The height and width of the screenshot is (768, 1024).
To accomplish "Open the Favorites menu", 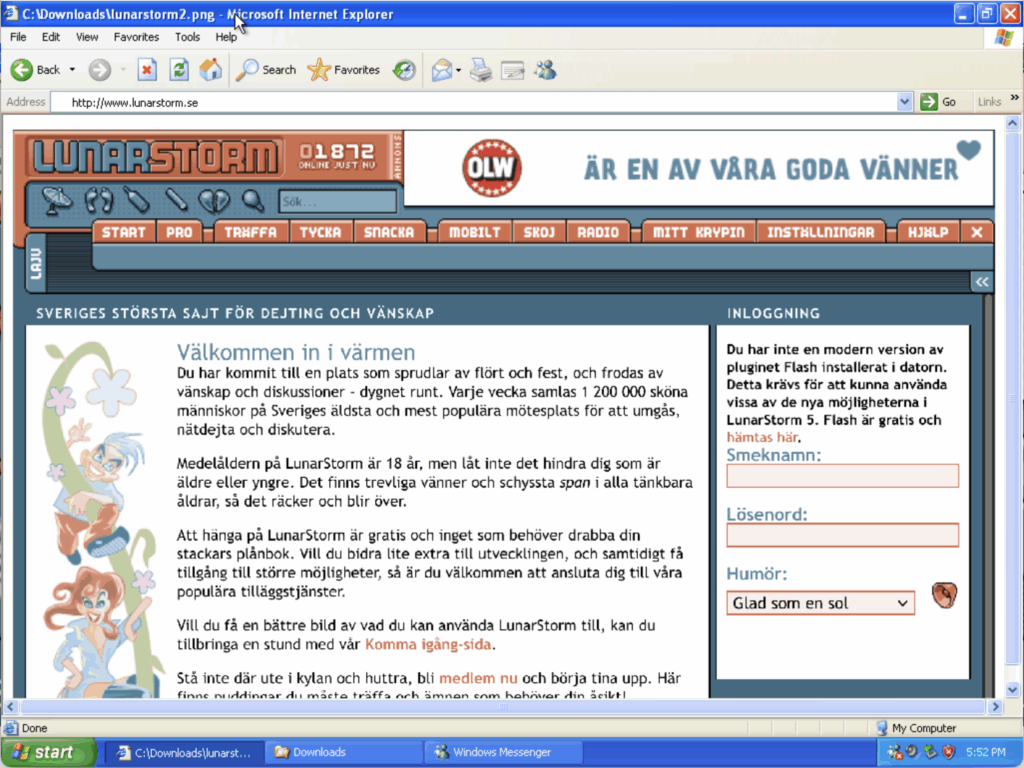I will tap(136, 37).
